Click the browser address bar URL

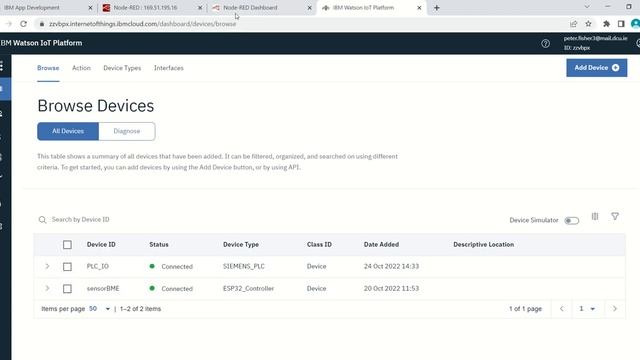[x=142, y=24]
